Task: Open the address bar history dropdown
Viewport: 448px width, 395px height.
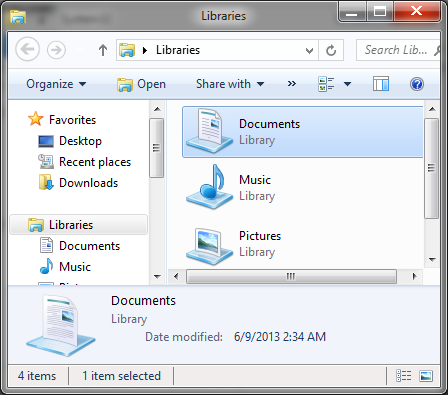Action: pos(309,50)
